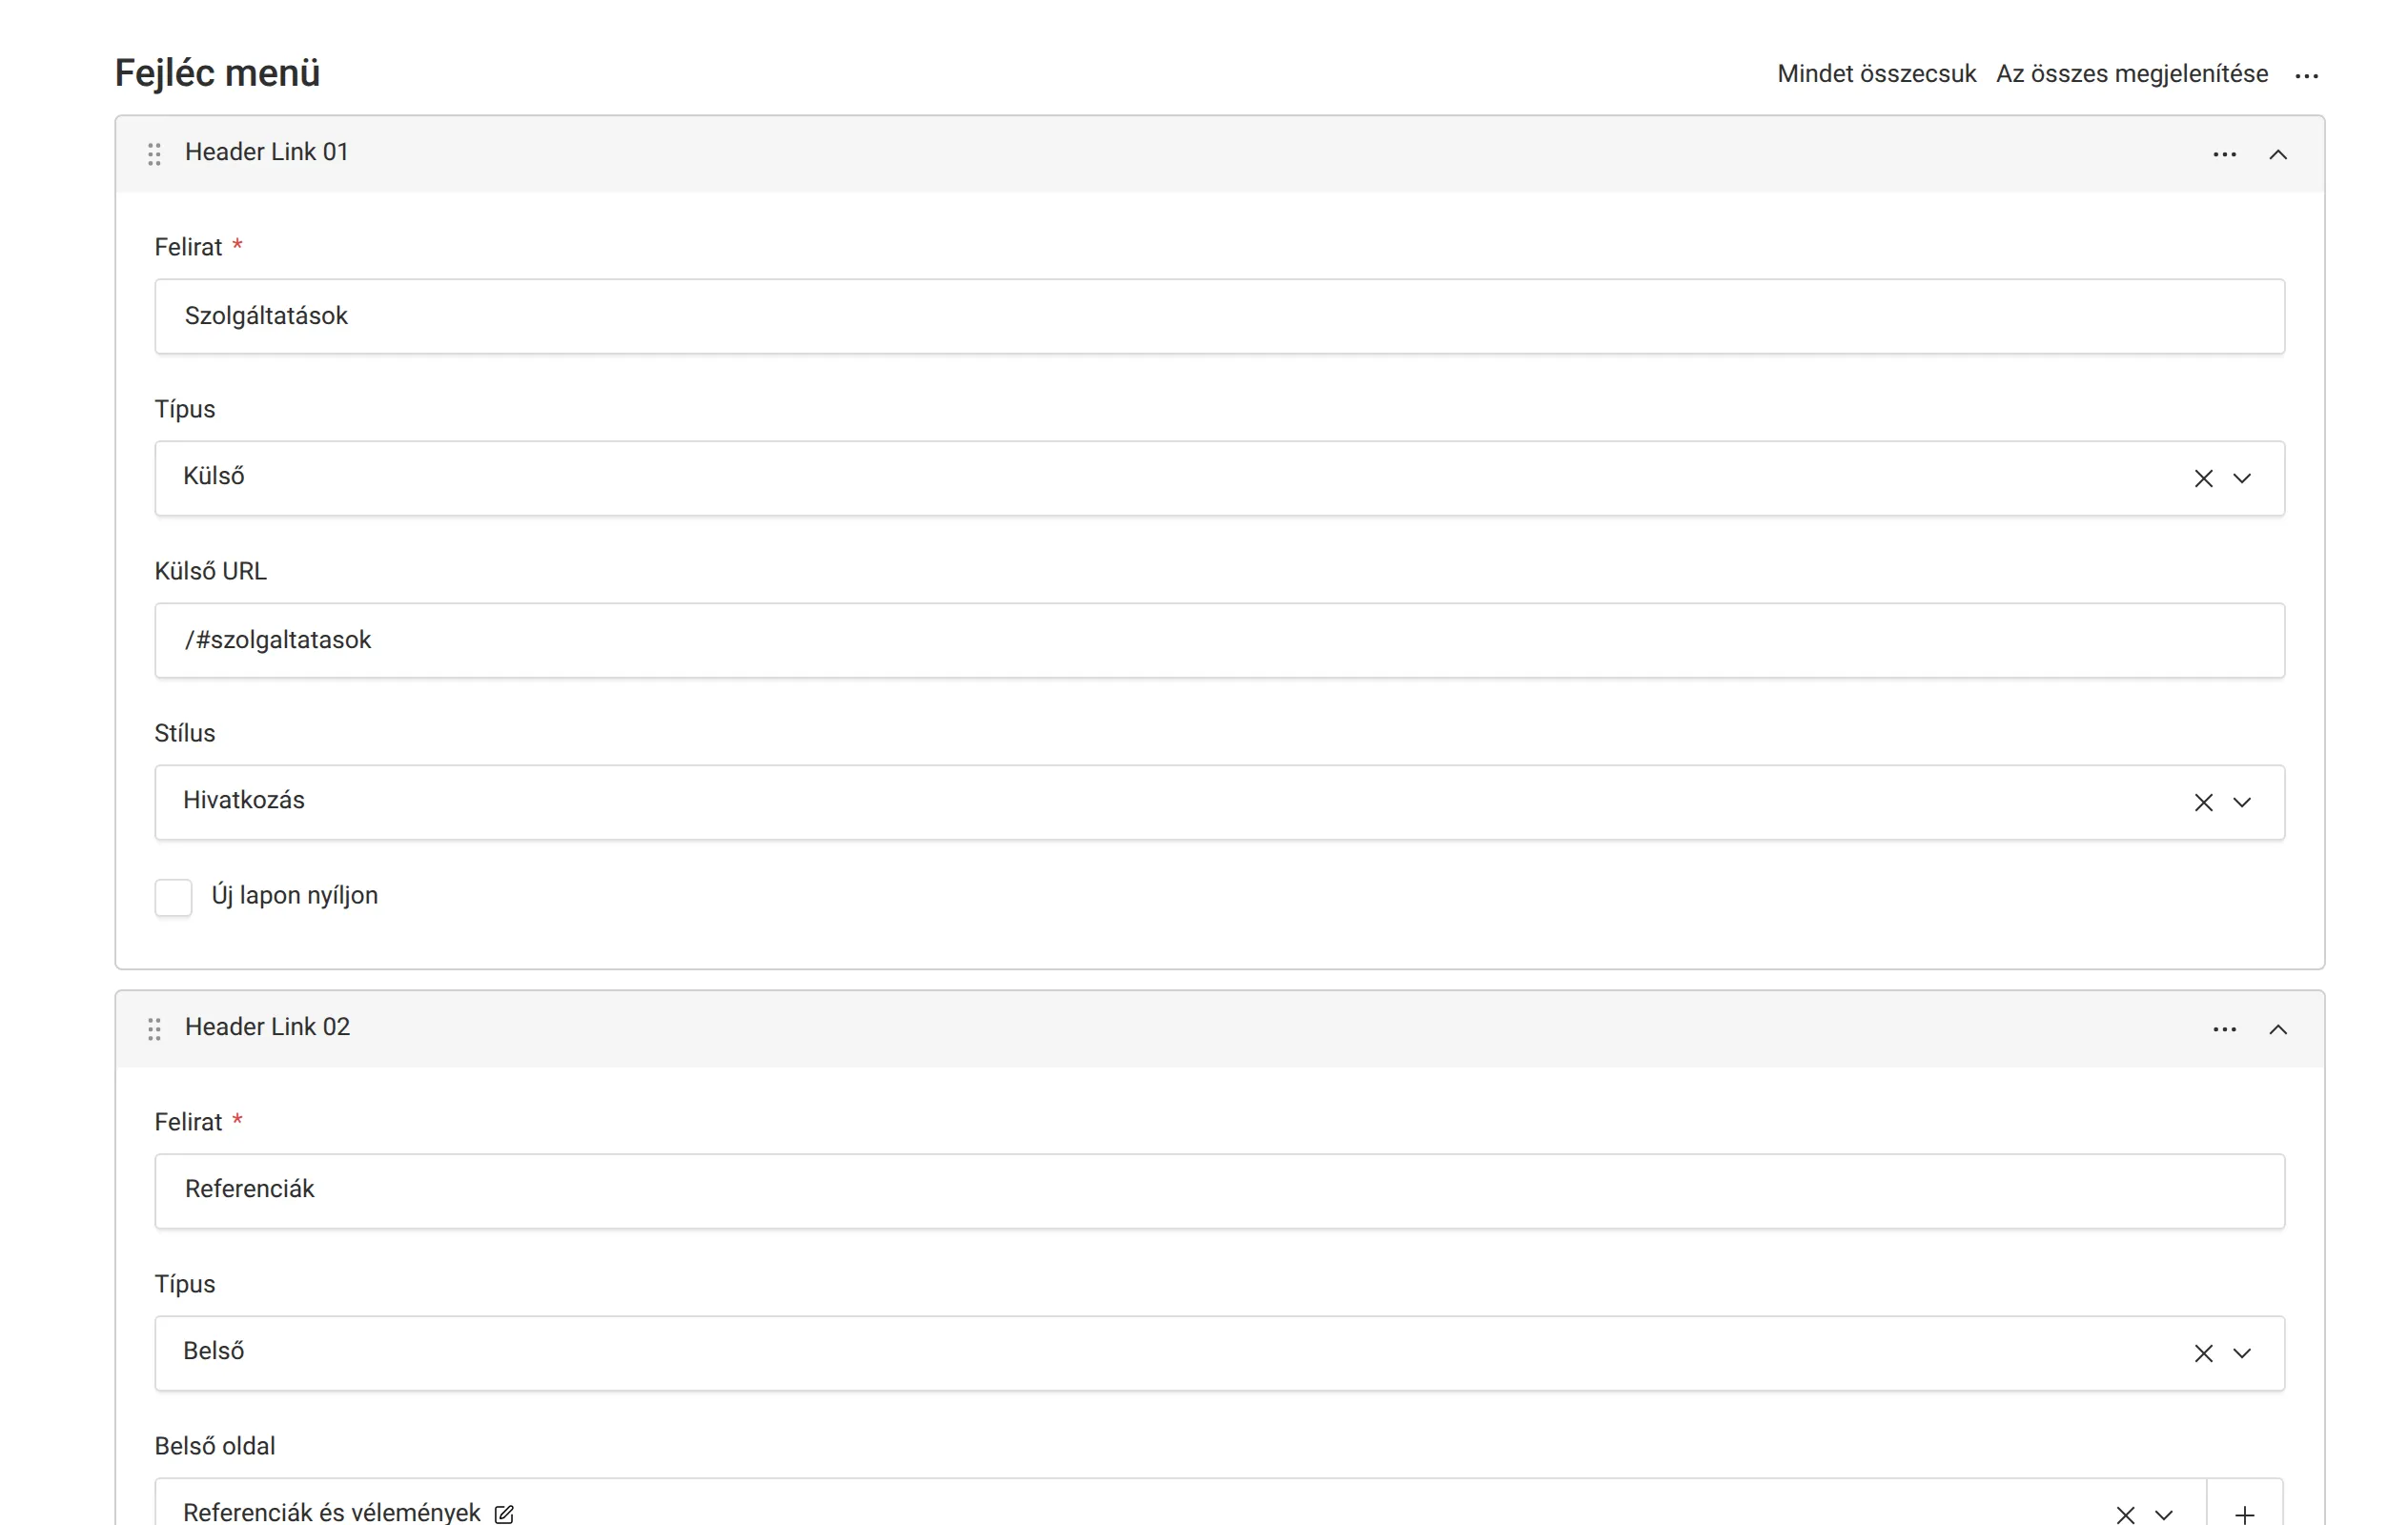Enable the Új lapon nyíljon checkbox
The image size is (2408, 1525).
[173, 897]
